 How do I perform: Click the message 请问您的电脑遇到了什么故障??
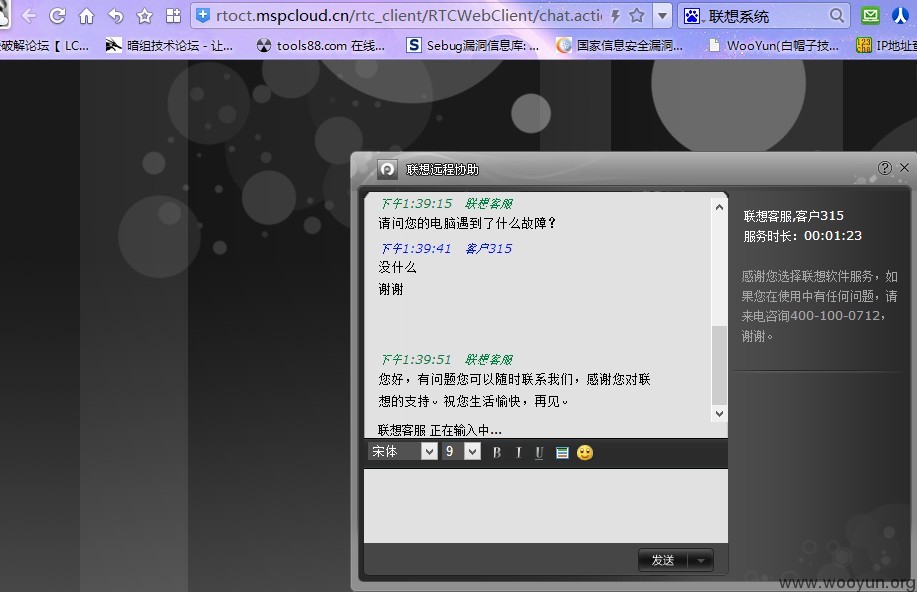click(467, 223)
